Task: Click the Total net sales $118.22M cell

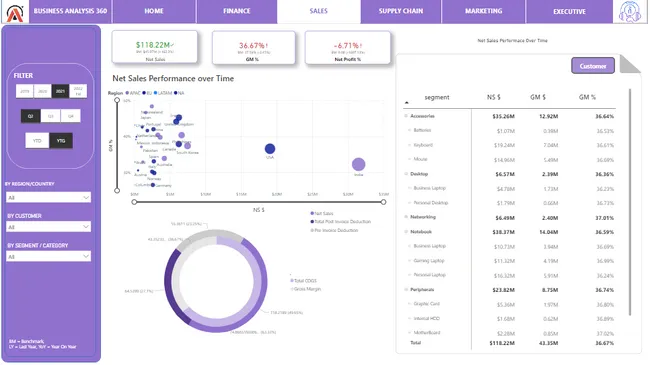Action: click(x=502, y=343)
